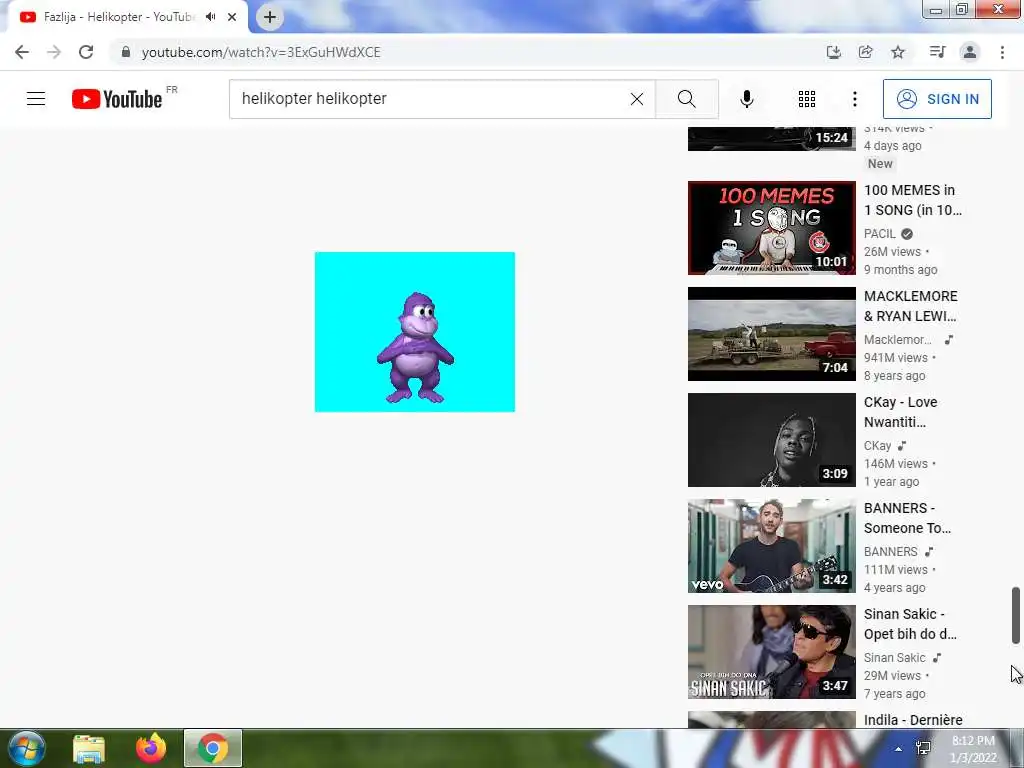Open the 100 MEMES in 1 SONG title link
The height and width of the screenshot is (768, 1024).
[x=912, y=200]
